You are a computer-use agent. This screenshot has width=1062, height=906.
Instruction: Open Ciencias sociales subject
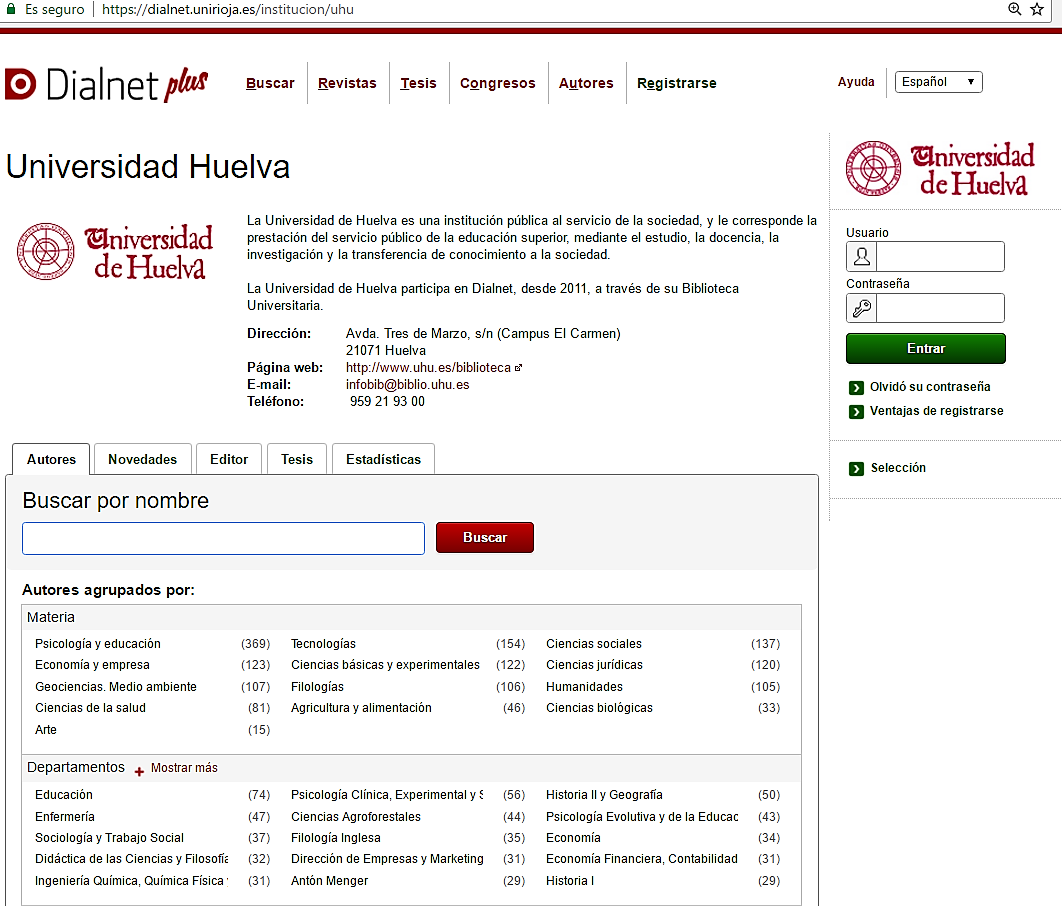coord(593,644)
